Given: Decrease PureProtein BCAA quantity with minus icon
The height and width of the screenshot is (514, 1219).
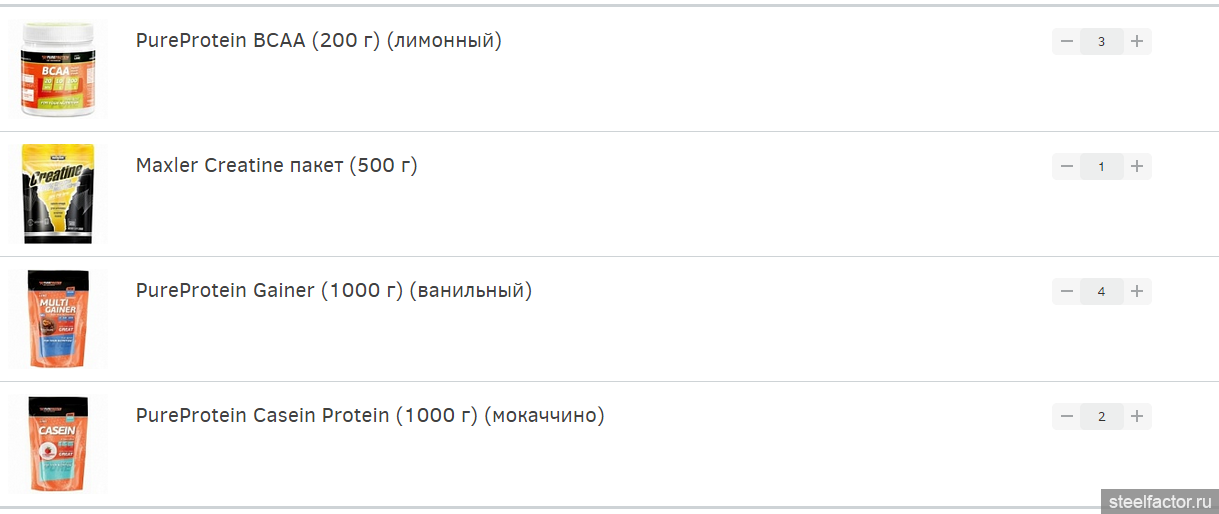Looking at the screenshot, I should pos(1066,41).
